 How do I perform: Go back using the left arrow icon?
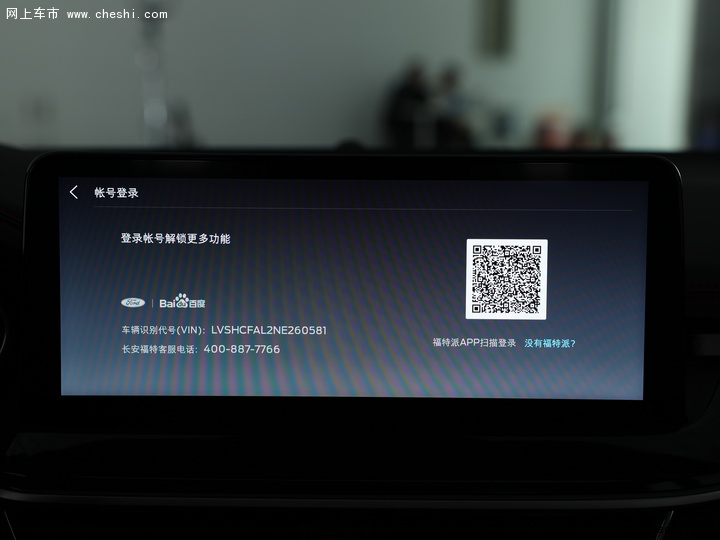coord(74,192)
